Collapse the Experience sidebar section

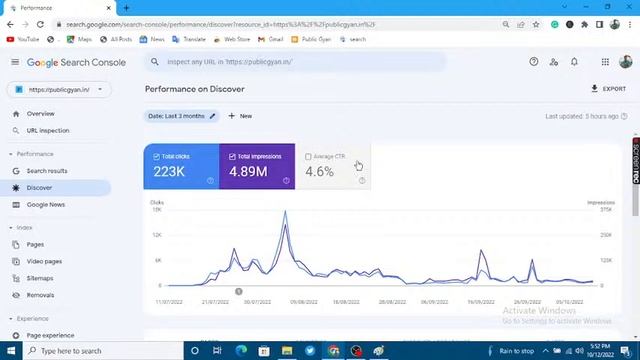pyautogui.click(x=11, y=318)
